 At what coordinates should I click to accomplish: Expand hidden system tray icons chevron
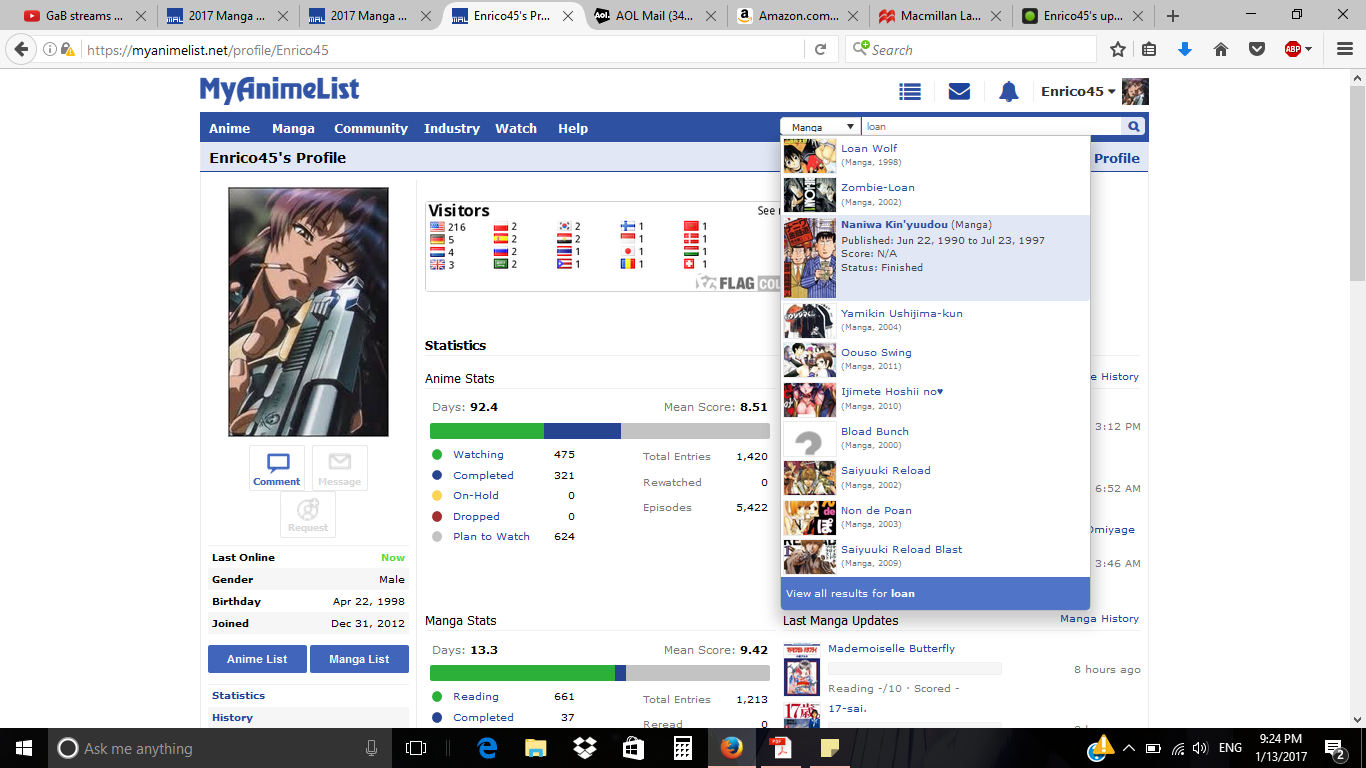(x=1129, y=748)
